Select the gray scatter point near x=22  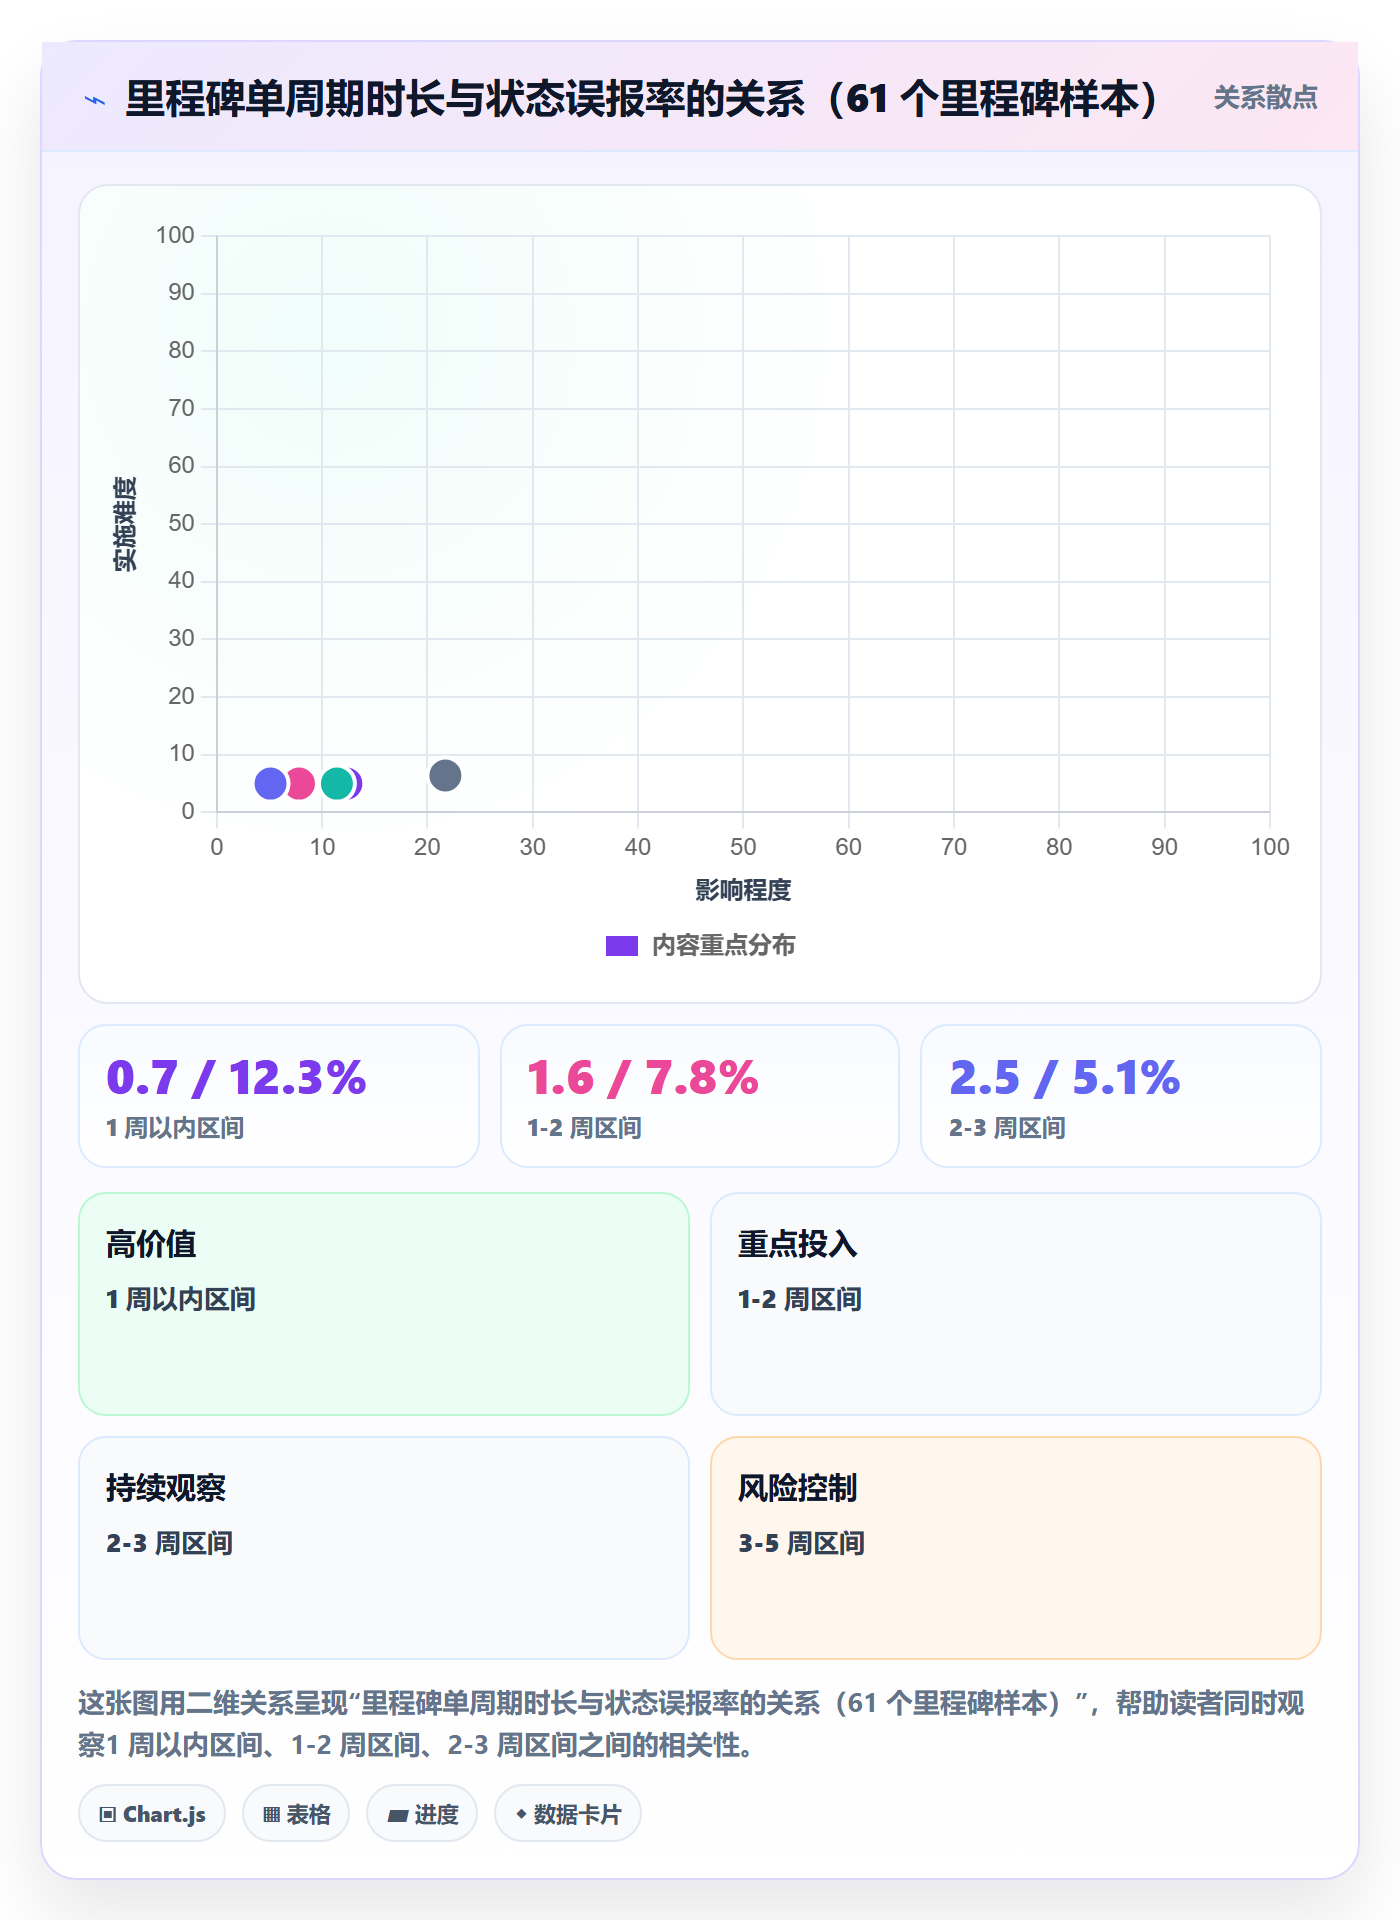(445, 775)
